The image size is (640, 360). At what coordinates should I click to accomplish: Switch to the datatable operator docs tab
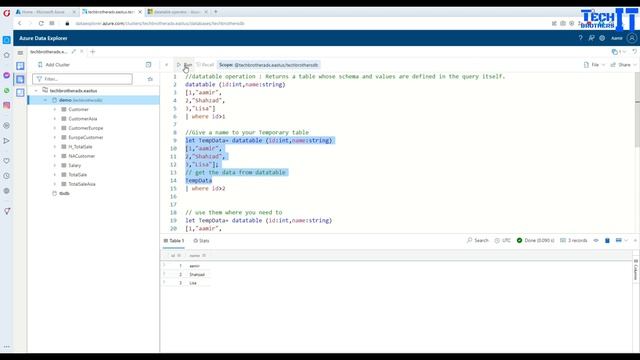178,12
